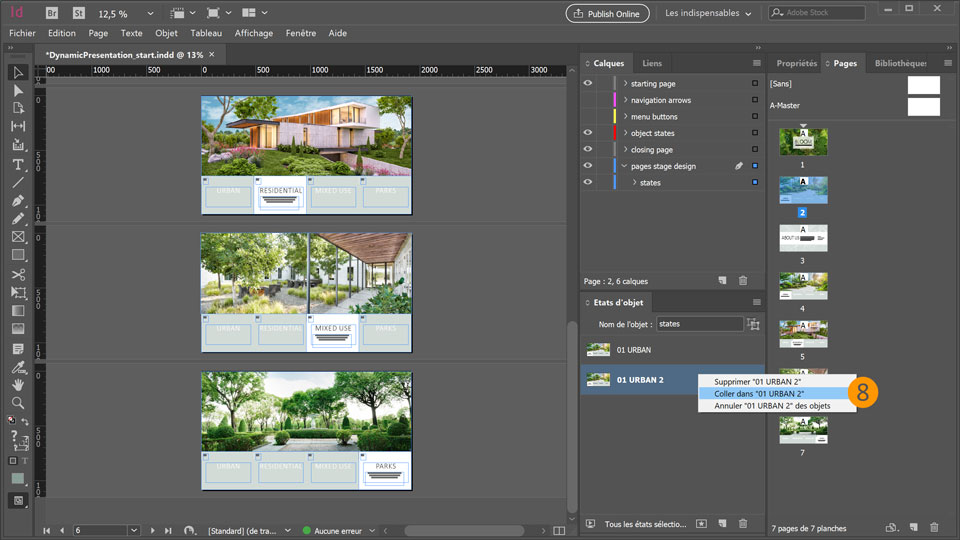Click the horizontal scrollbar of document
Screen dimensions: 960x540
(x=464, y=530)
